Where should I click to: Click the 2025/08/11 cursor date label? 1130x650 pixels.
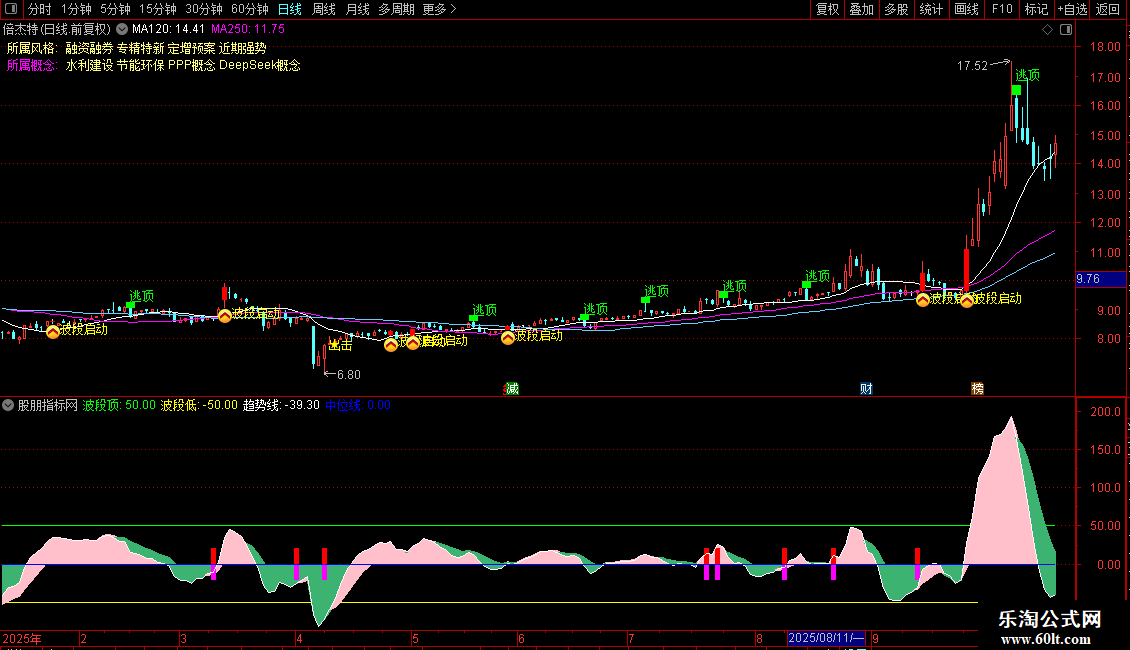coord(826,638)
